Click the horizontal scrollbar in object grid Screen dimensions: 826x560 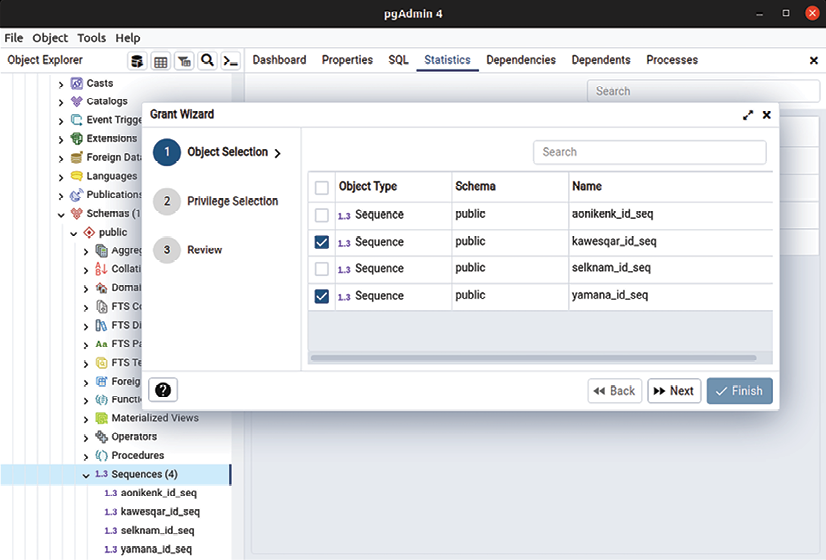point(534,358)
